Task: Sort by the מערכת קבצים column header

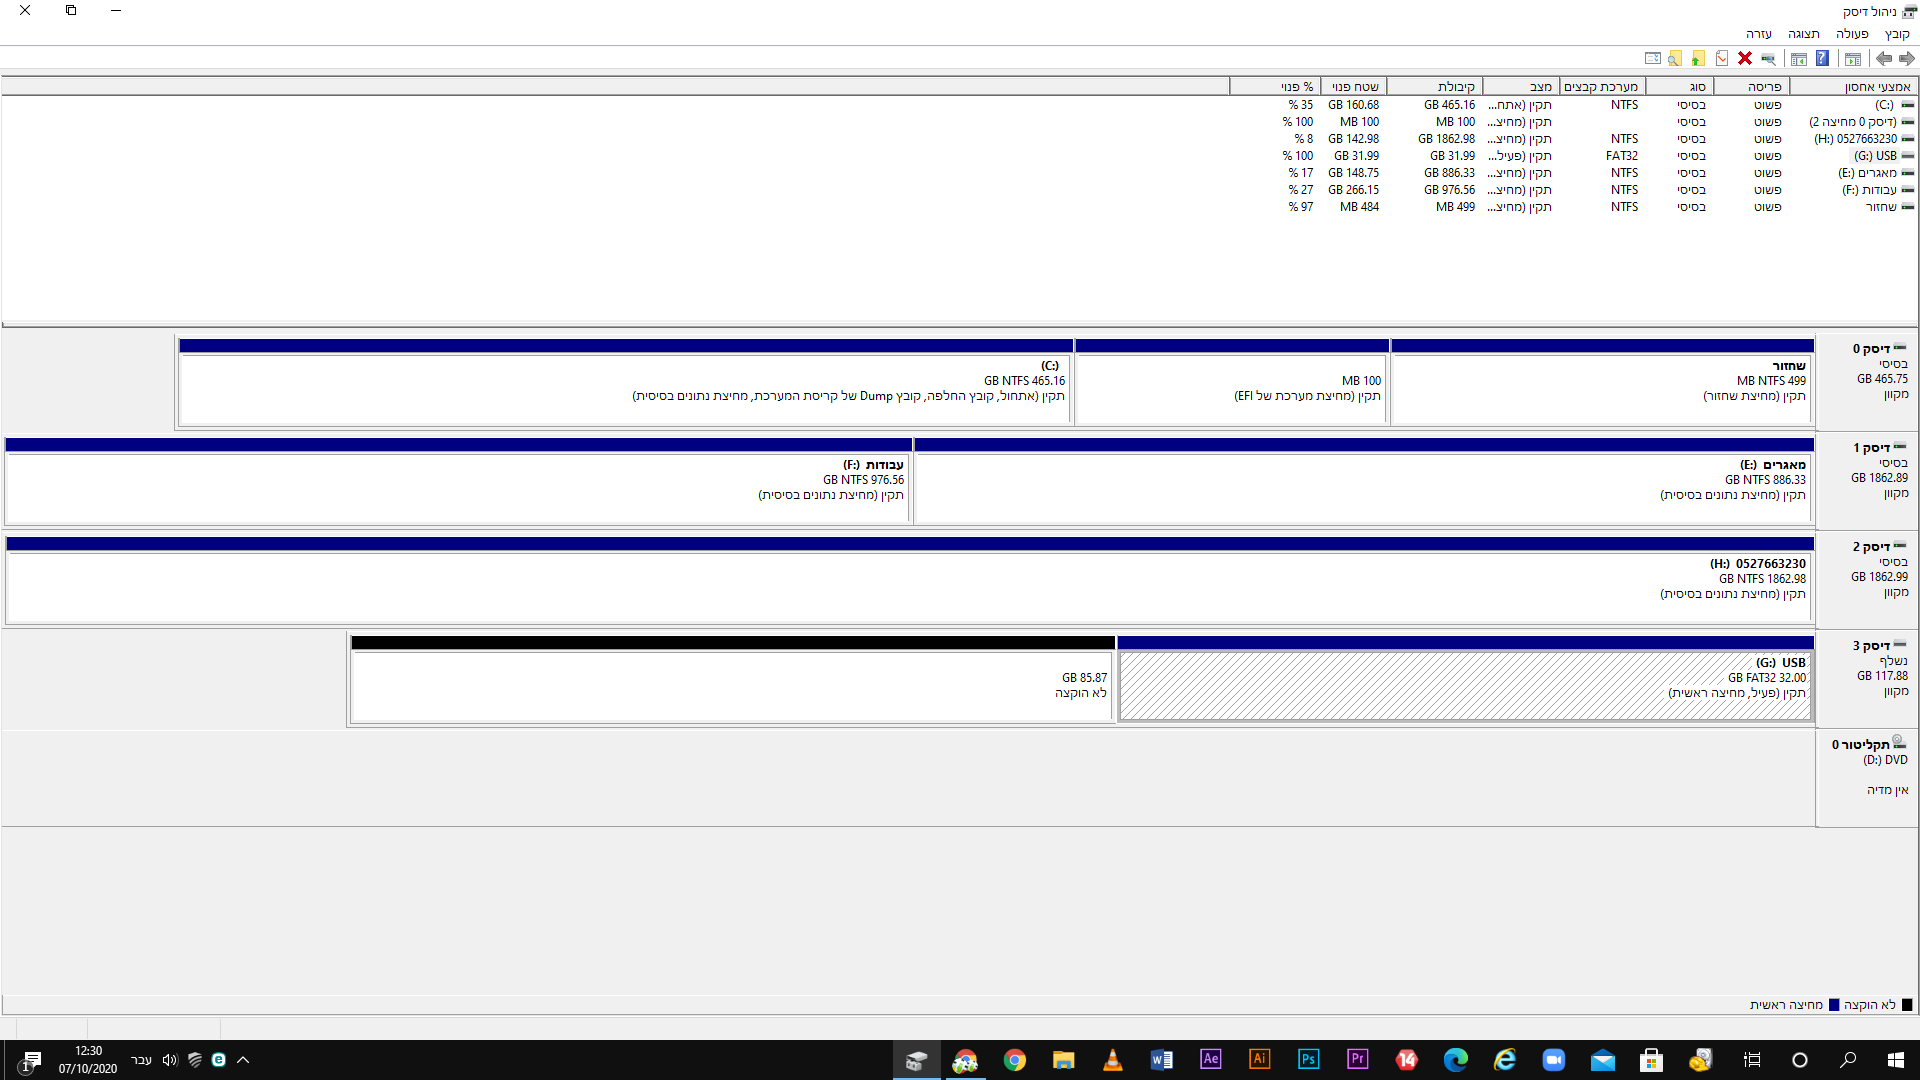Action: pyautogui.click(x=1600, y=87)
